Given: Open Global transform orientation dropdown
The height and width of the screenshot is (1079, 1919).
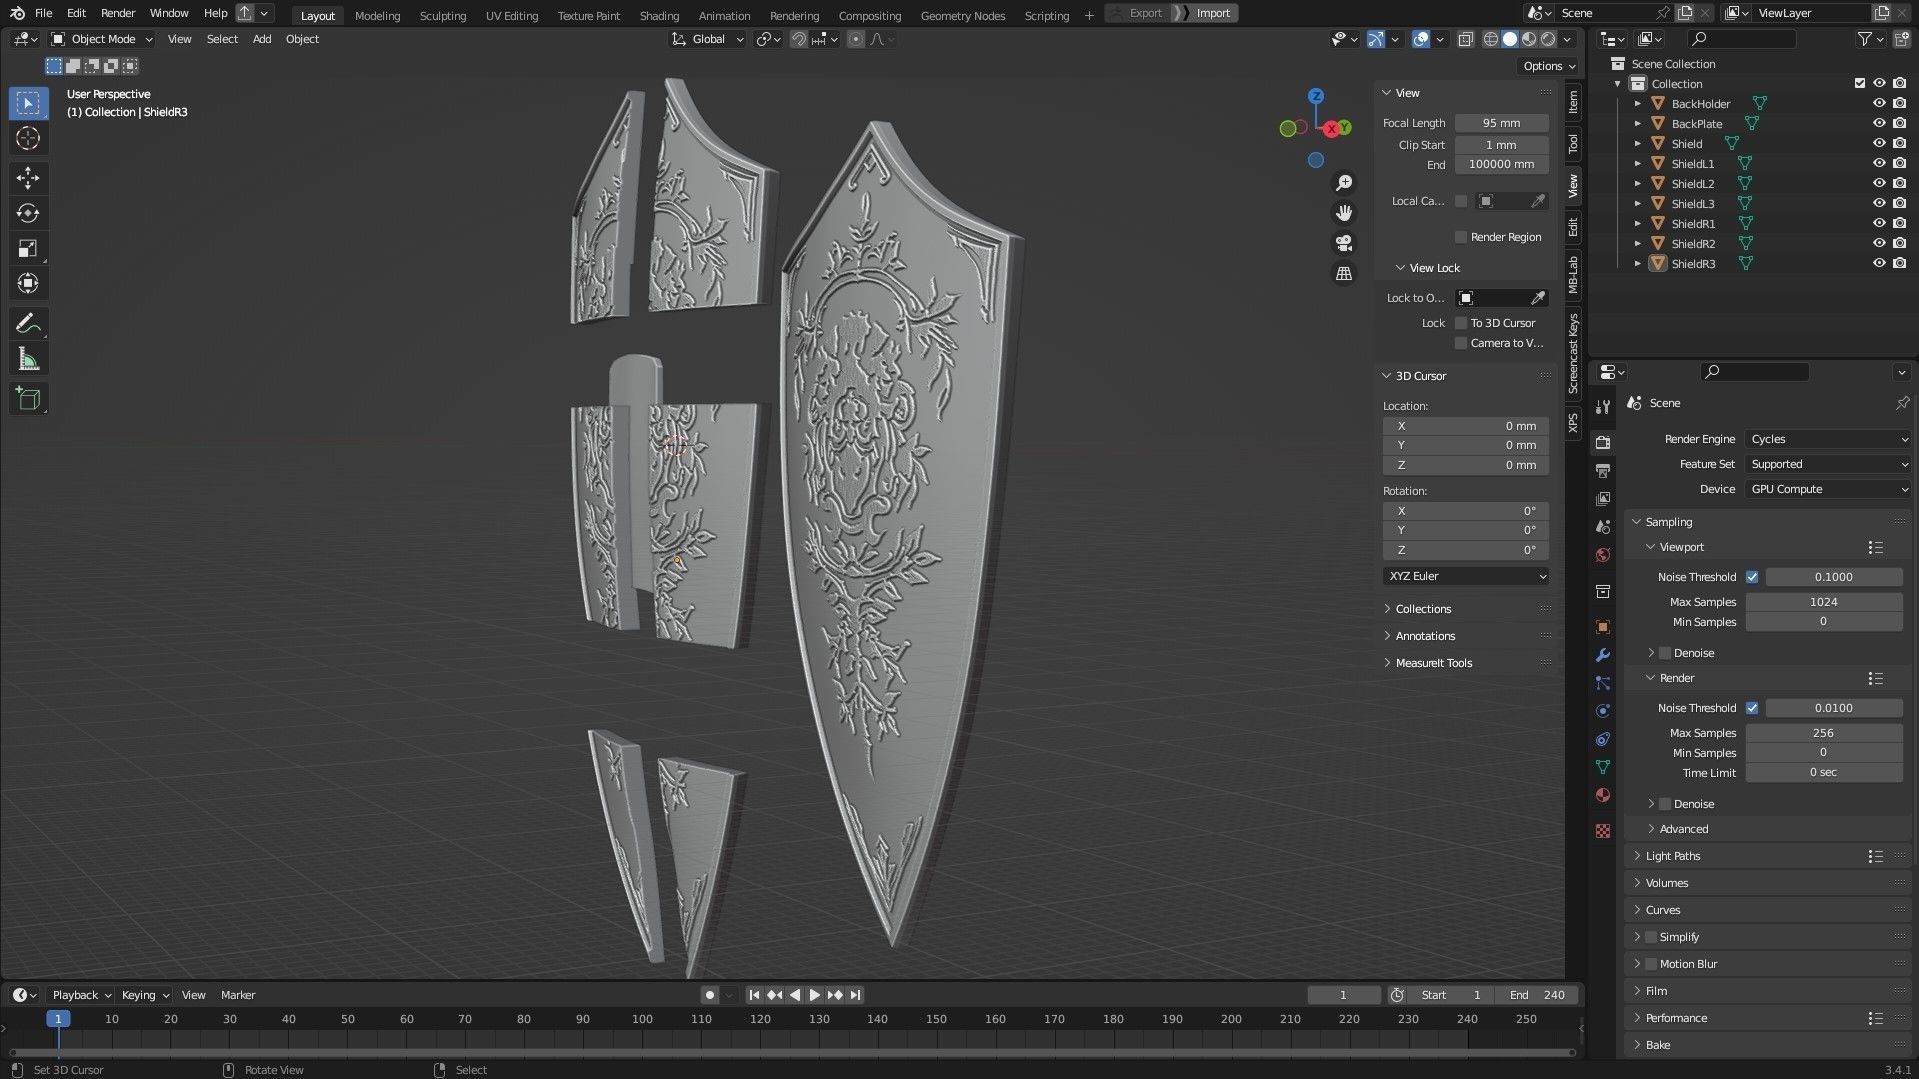Looking at the screenshot, I should (707, 39).
